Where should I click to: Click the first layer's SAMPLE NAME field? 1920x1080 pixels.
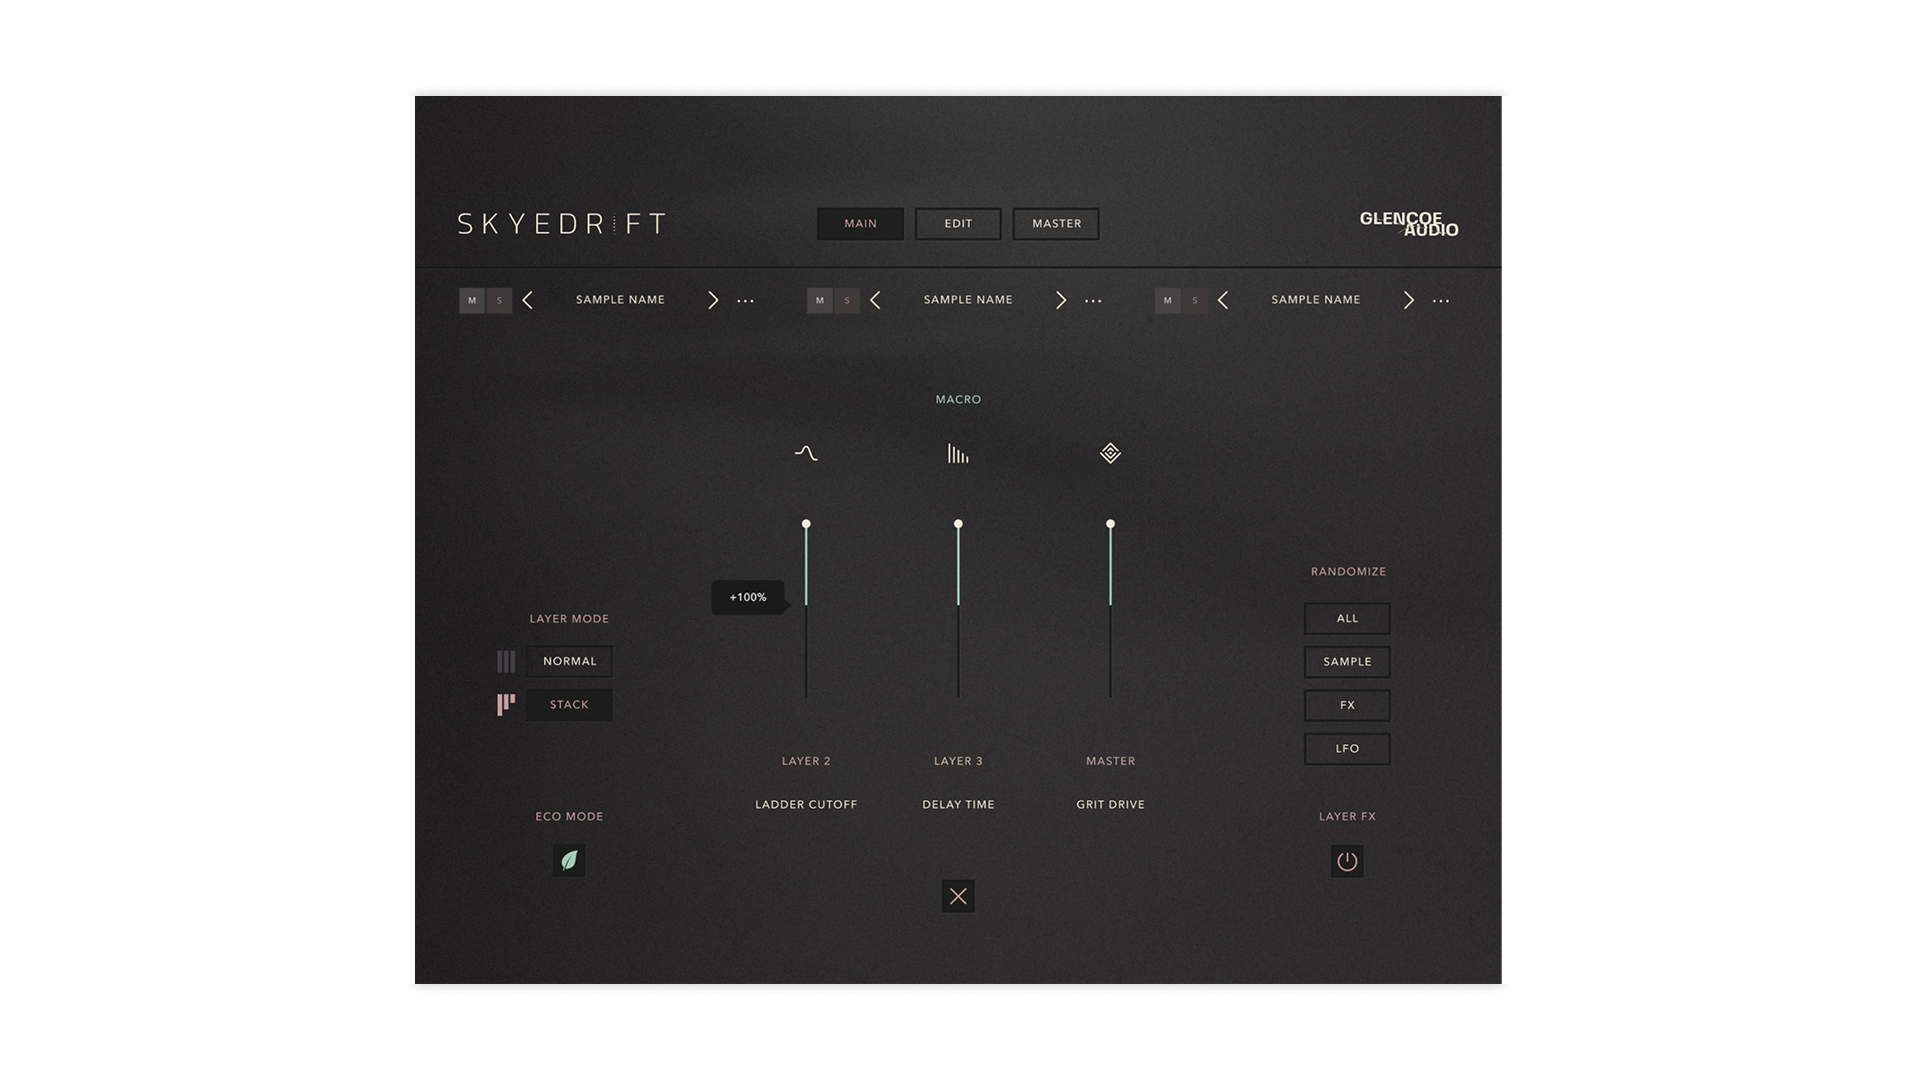pyautogui.click(x=620, y=300)
